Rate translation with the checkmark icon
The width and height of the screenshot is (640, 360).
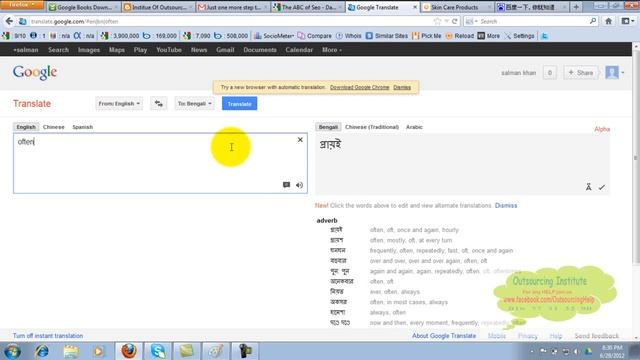click(x=602, y=187)
